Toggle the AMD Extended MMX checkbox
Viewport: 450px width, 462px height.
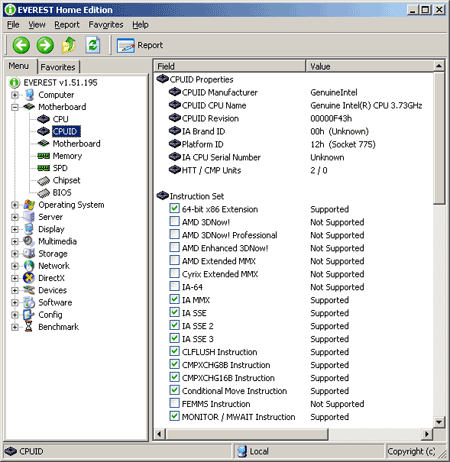(x=174, y=261)
